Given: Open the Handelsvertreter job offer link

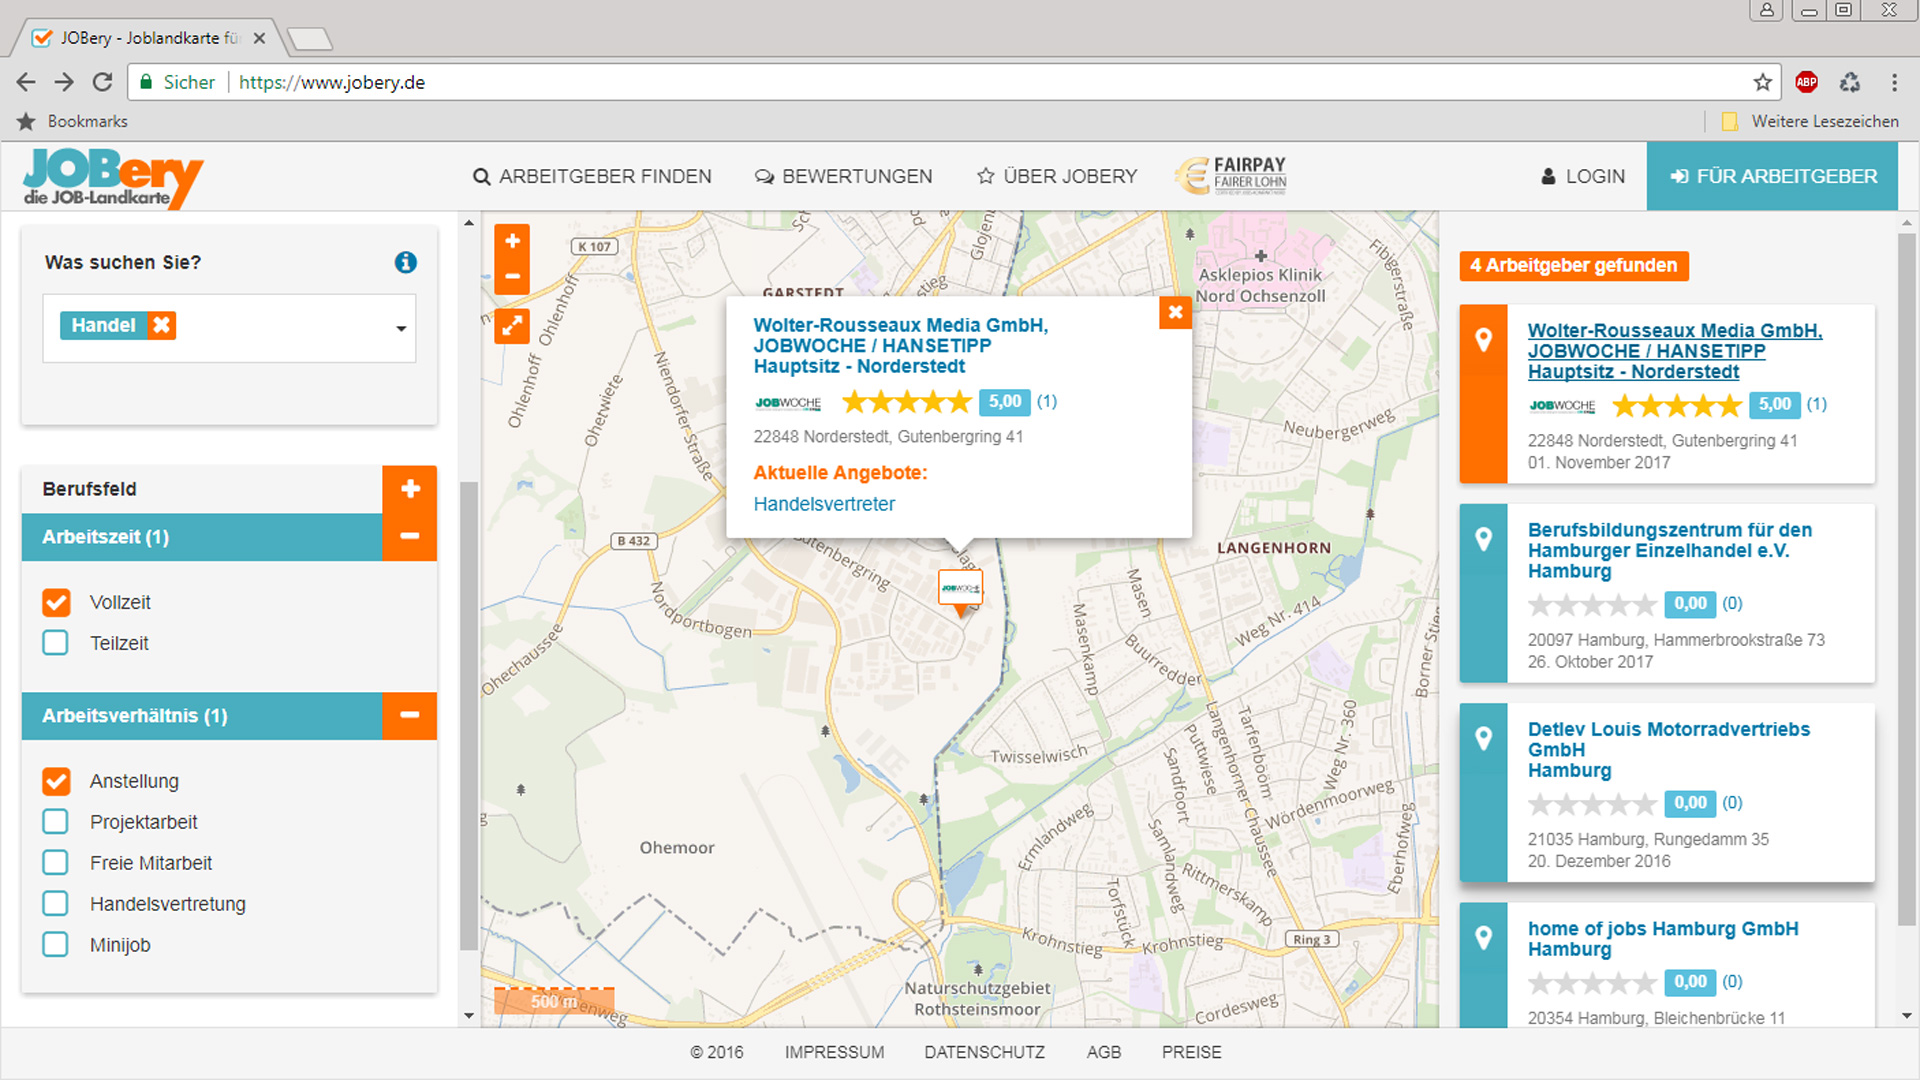Looking at the screenshot, I should click(824, 504).
